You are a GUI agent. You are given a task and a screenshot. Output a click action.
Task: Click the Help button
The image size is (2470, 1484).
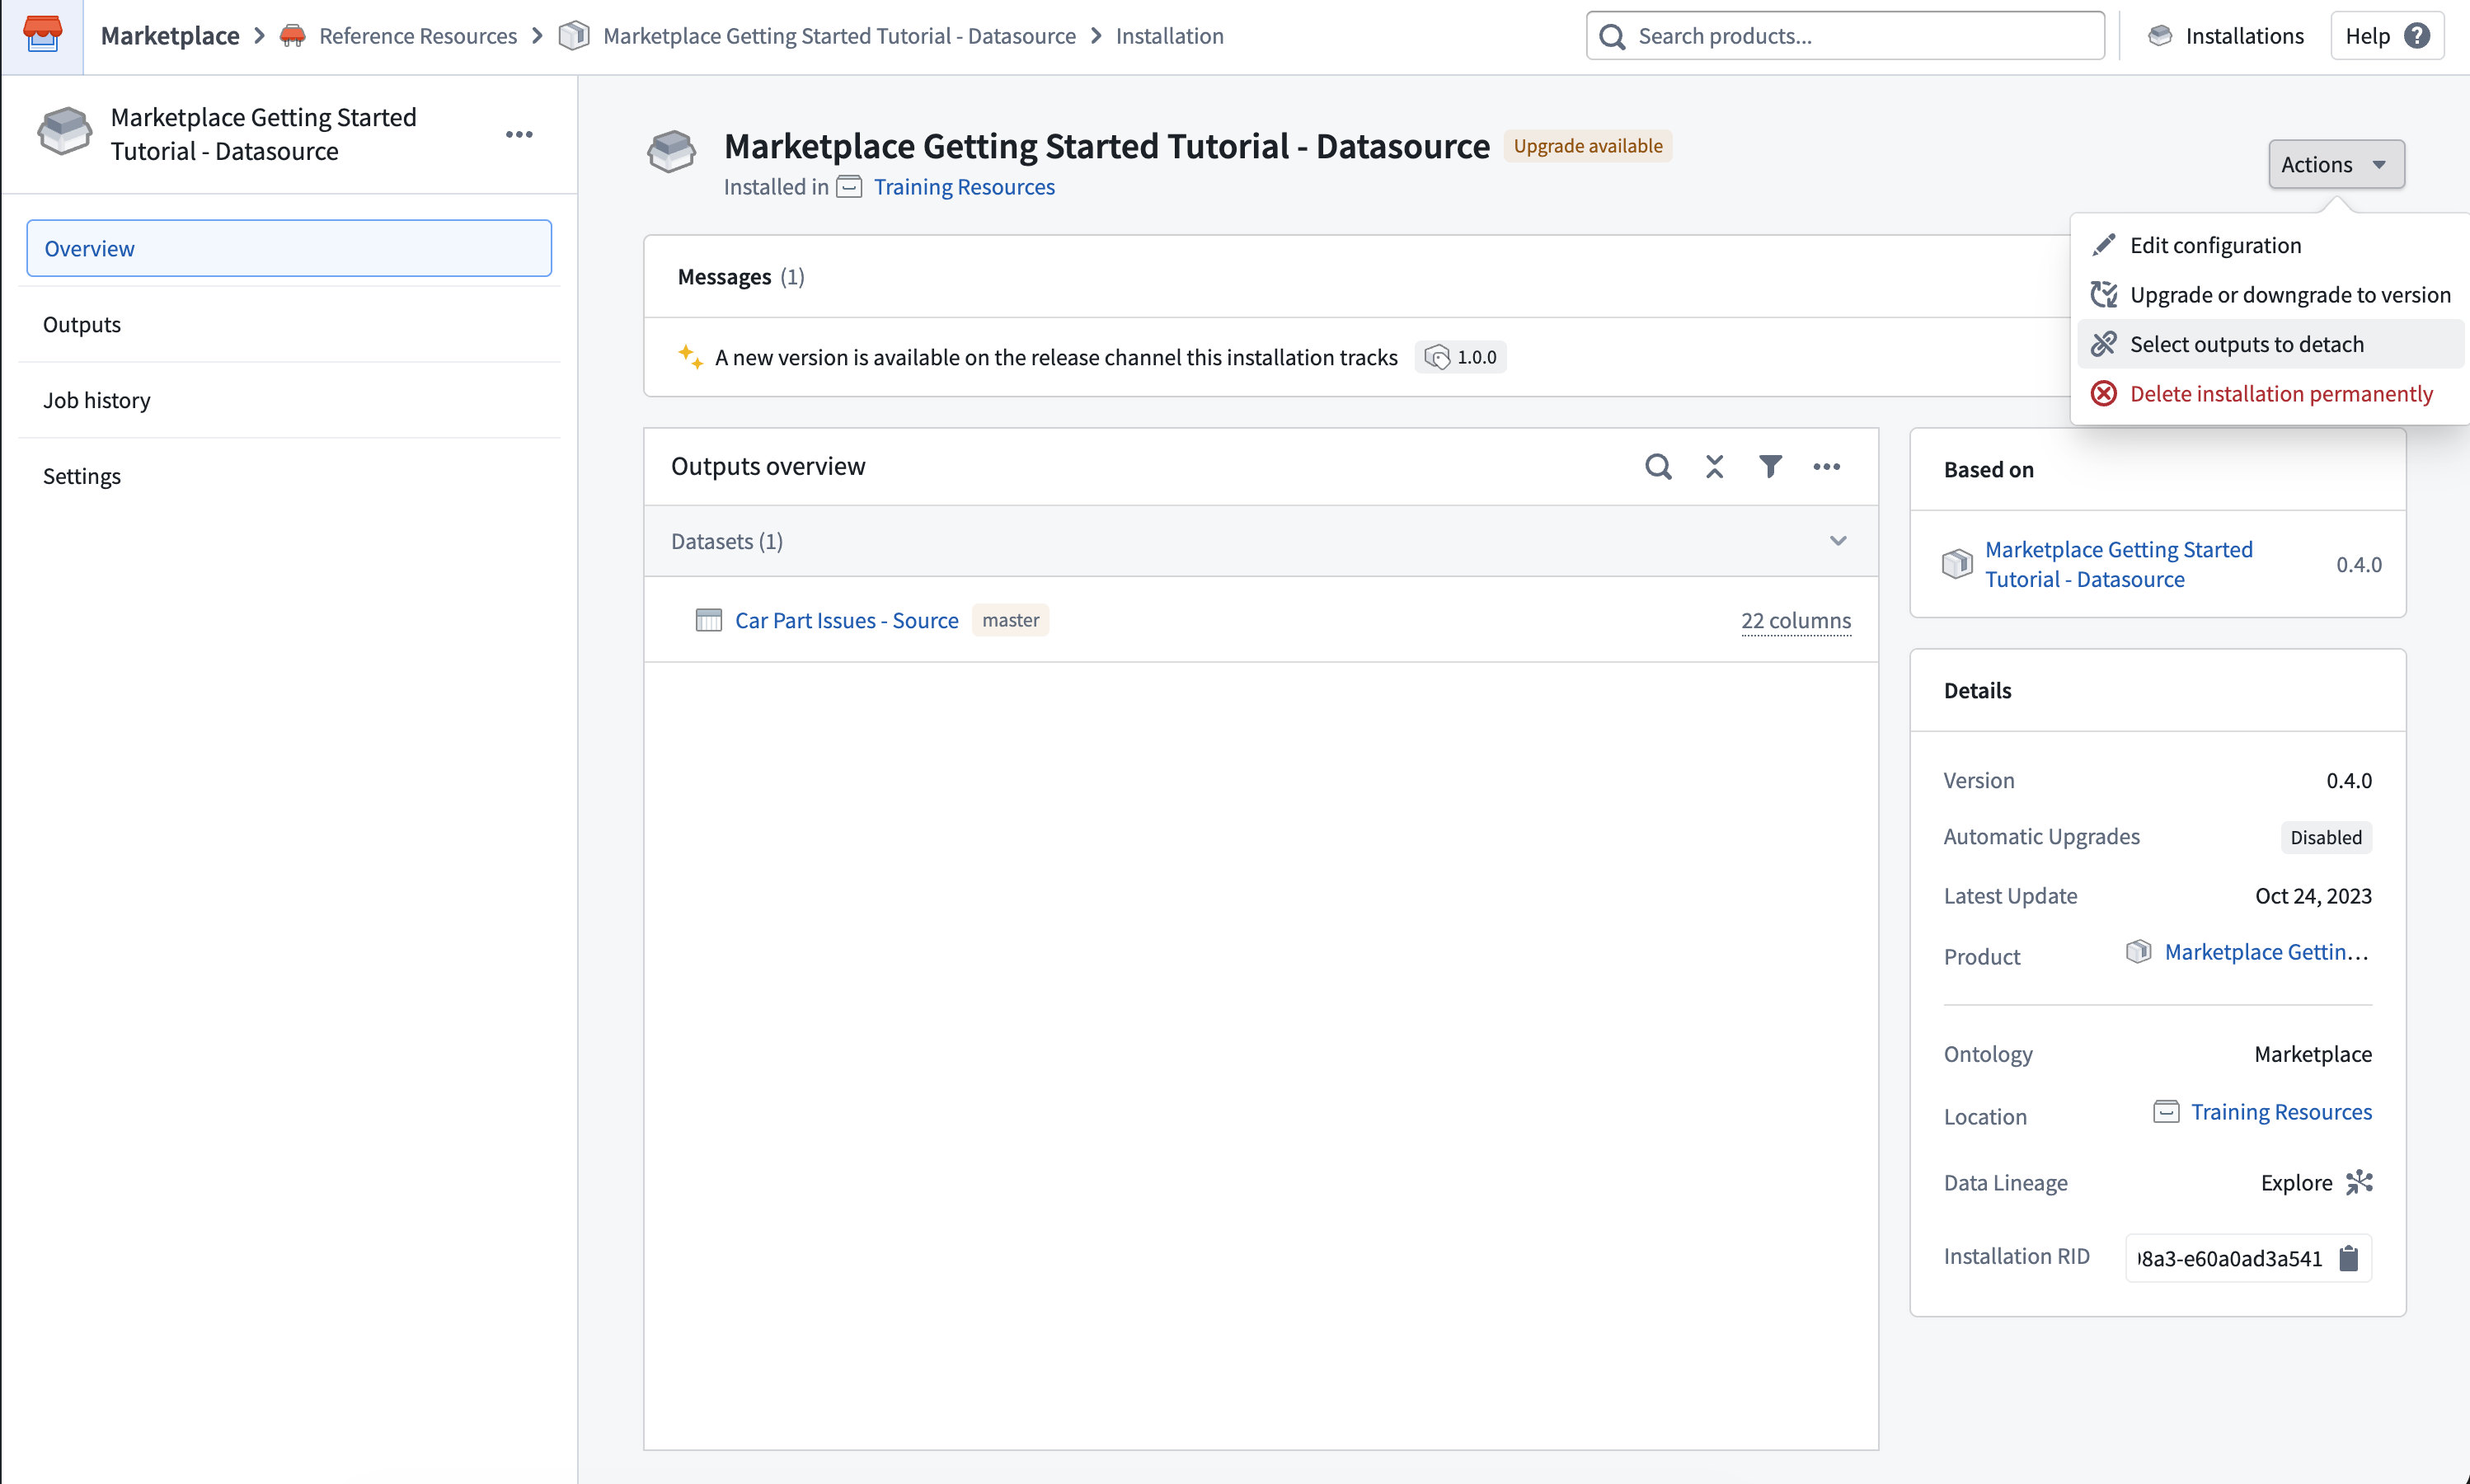click(2387, 36)
